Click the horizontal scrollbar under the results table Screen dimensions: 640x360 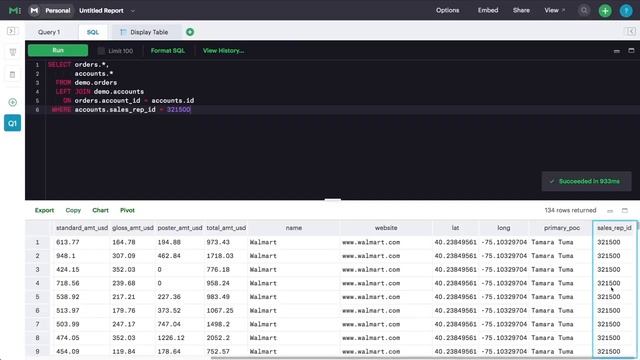tap(424, 358)
